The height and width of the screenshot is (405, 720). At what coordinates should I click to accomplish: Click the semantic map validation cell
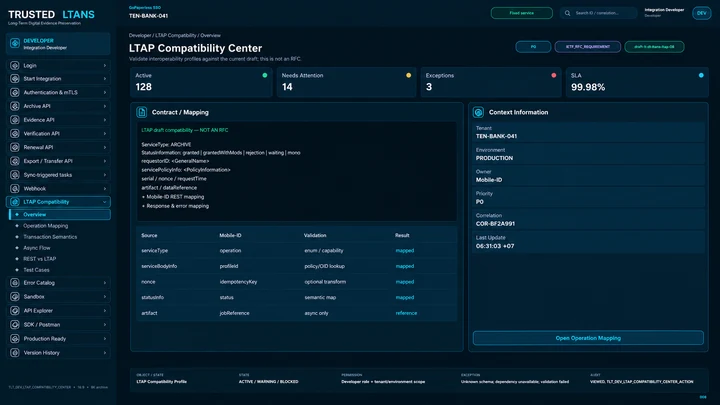pos(320,298)
